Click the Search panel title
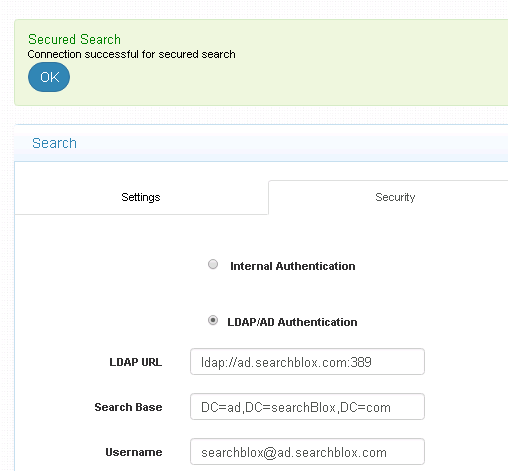Screen dimensions: 508x471 point(54,143)
